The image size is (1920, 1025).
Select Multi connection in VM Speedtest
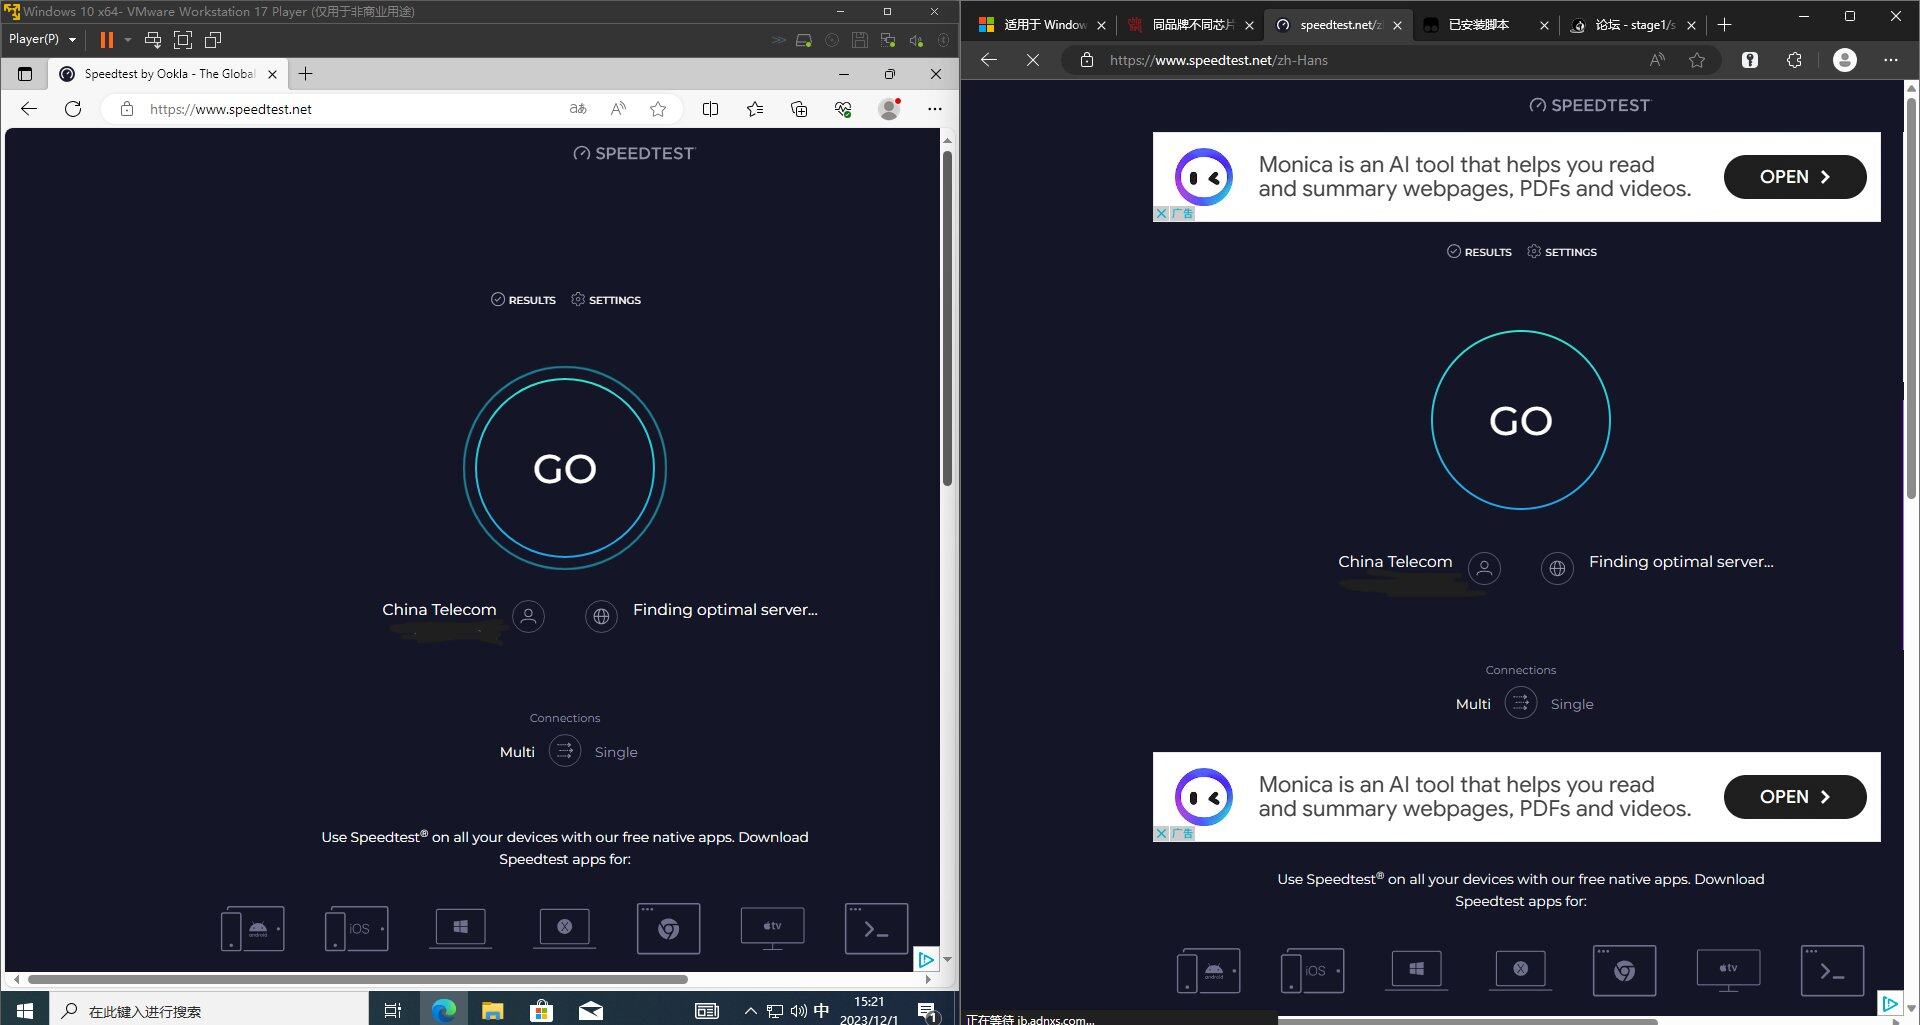tap(517, 752)
